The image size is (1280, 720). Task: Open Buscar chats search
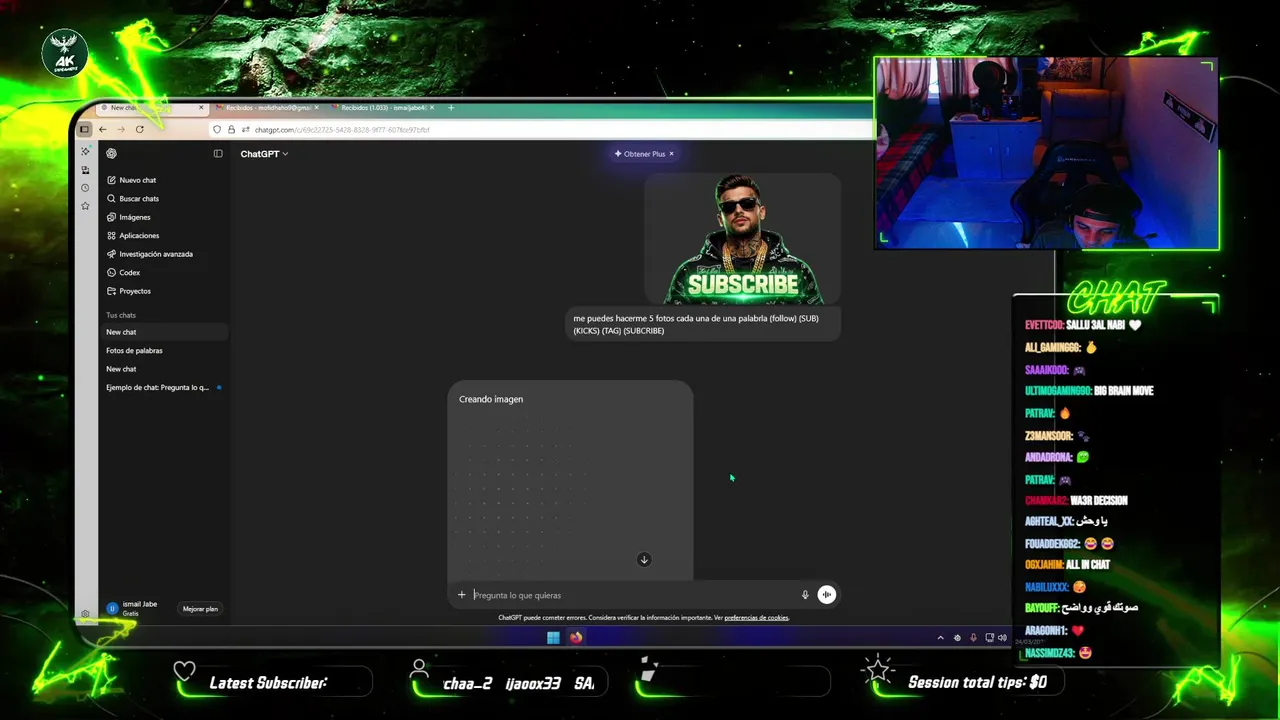click(x=132, y=198)
